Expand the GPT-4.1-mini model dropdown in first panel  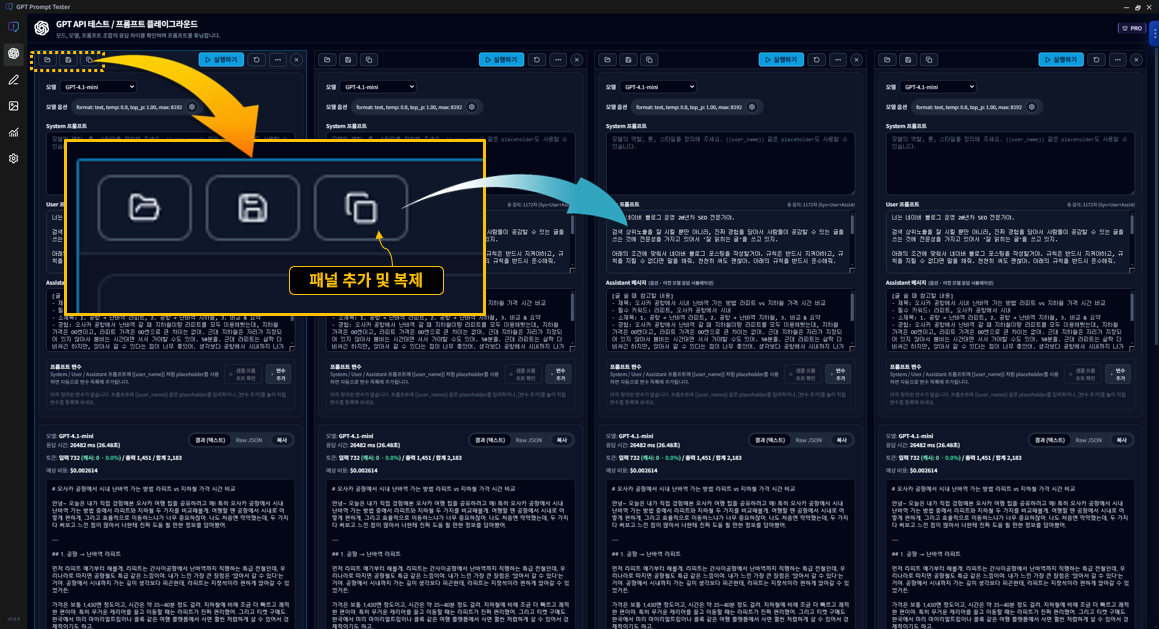pyautogui.click(x=98, y=87)
